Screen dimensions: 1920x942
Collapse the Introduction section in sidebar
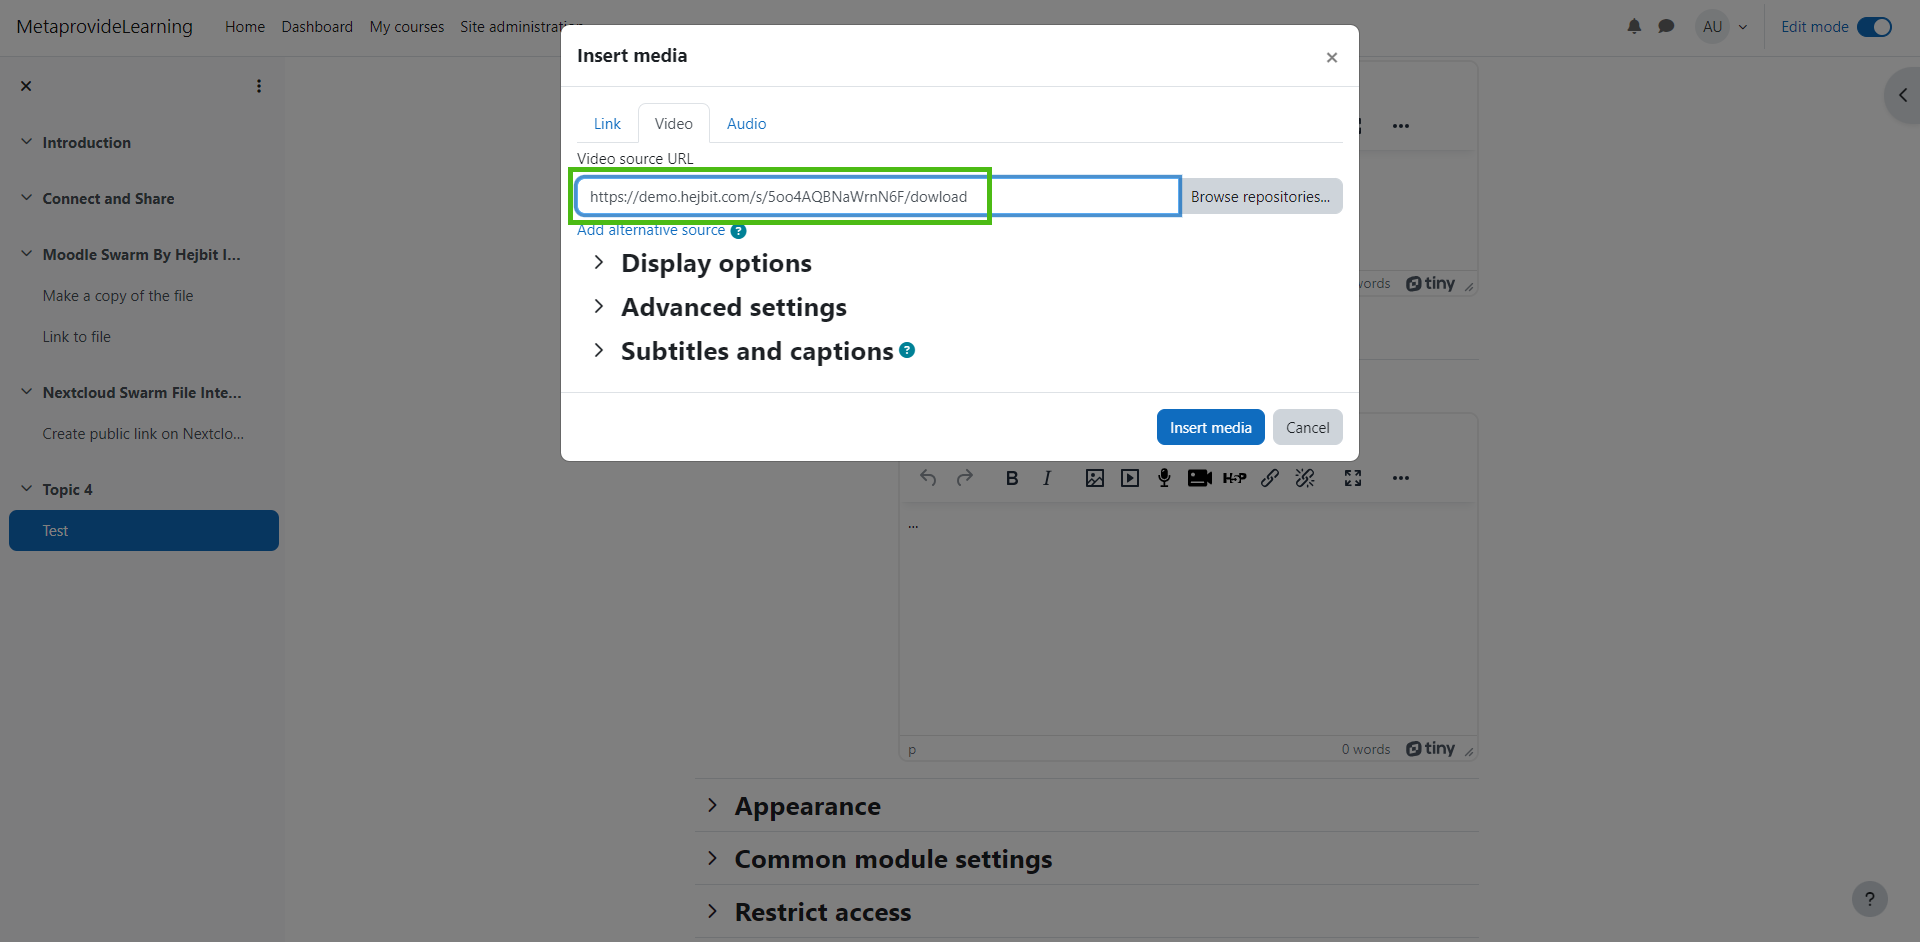27,142
